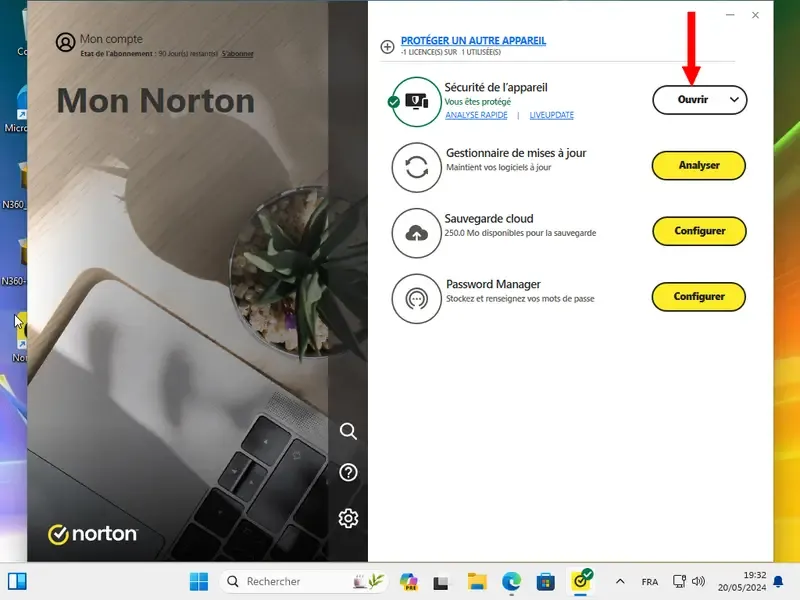Open the clock showing 19:32
Viewport: 800px width, 600px height.
click(x=742, y=581)
